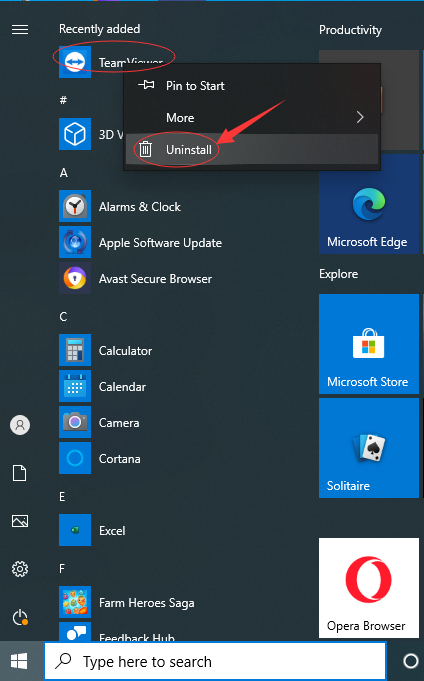Click the 'Farm Heroes Saga' label
This screenshot has width=424, height=681.
146,603
